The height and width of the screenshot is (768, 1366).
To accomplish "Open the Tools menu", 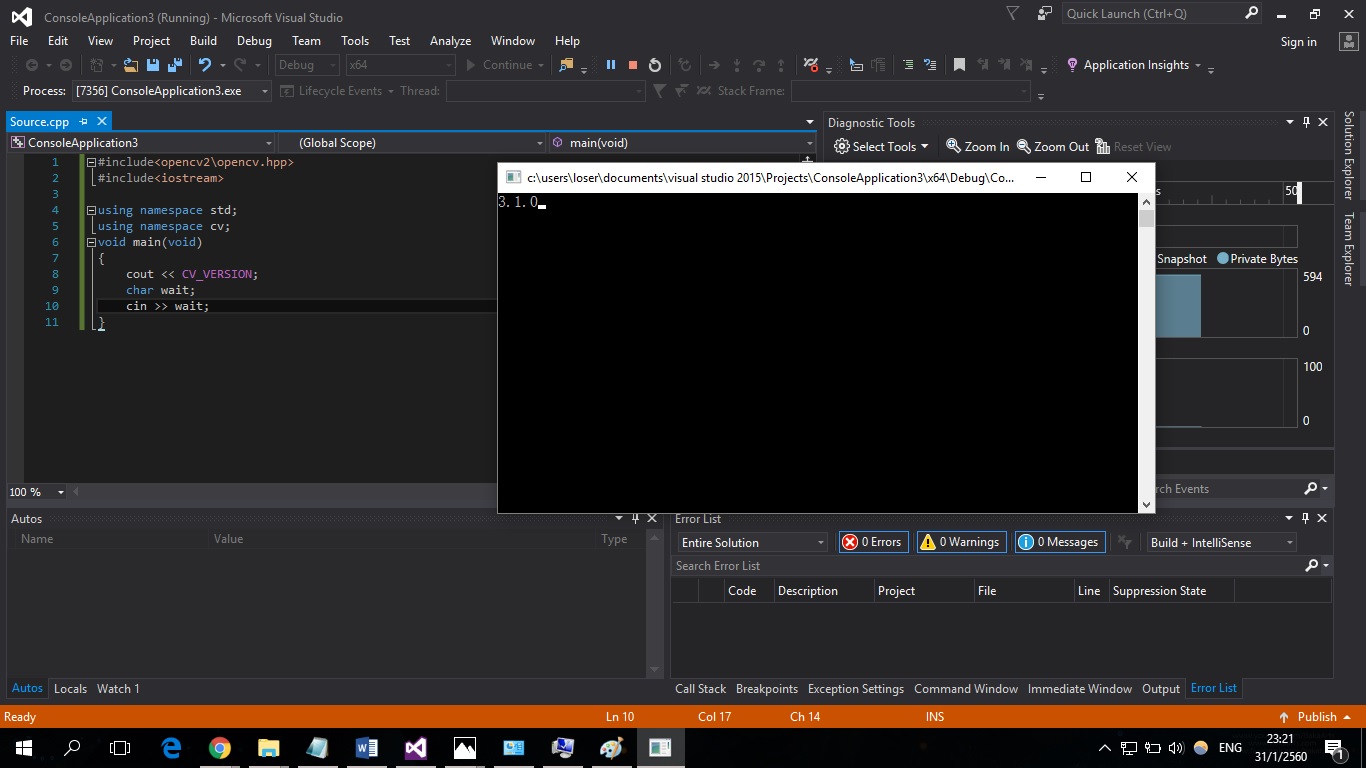I will (355, 41).
